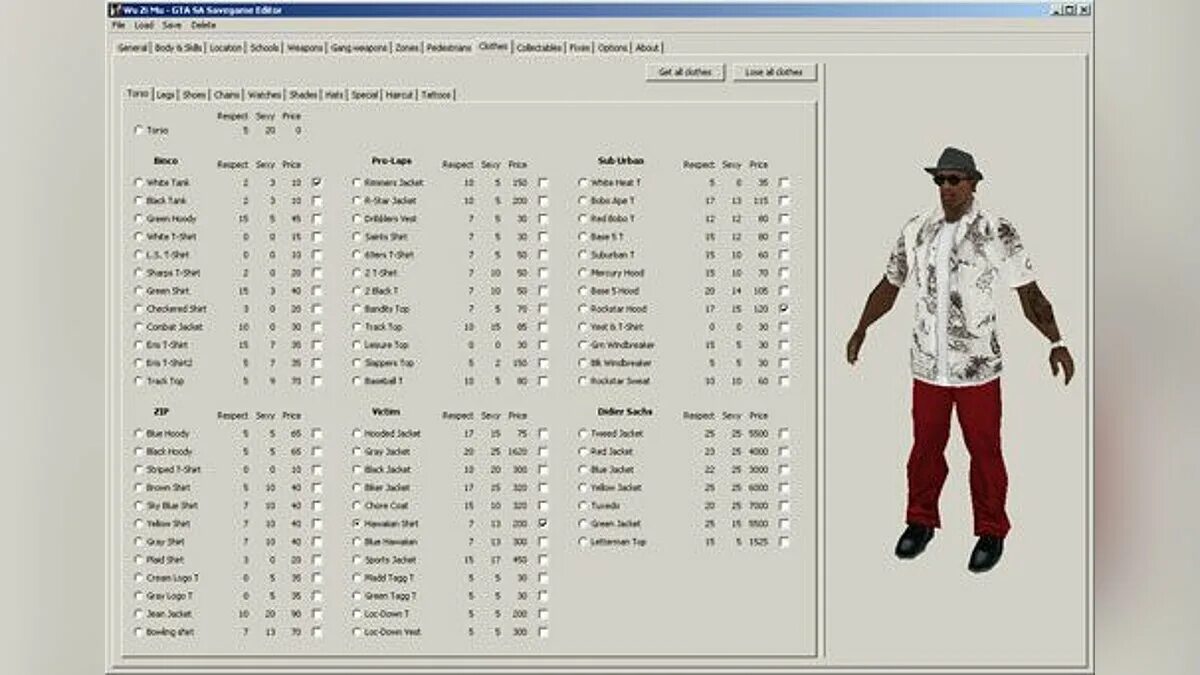Click the Lose all clothes button
The width and height of the screenshot is (1200, 675).
coord(774,73)
